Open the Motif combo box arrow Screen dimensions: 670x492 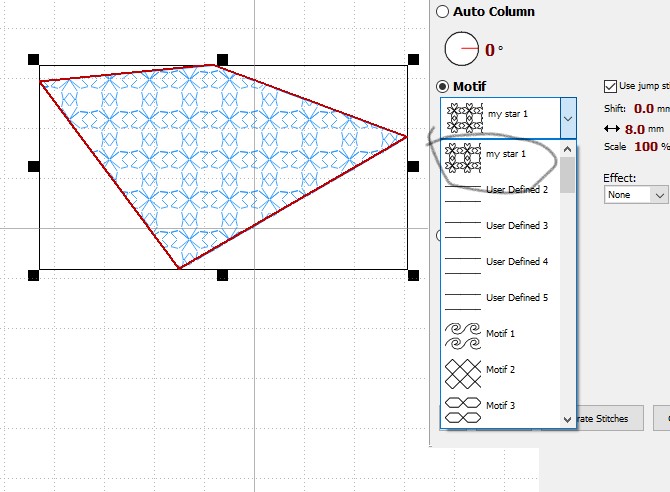(x=568, y=118)
